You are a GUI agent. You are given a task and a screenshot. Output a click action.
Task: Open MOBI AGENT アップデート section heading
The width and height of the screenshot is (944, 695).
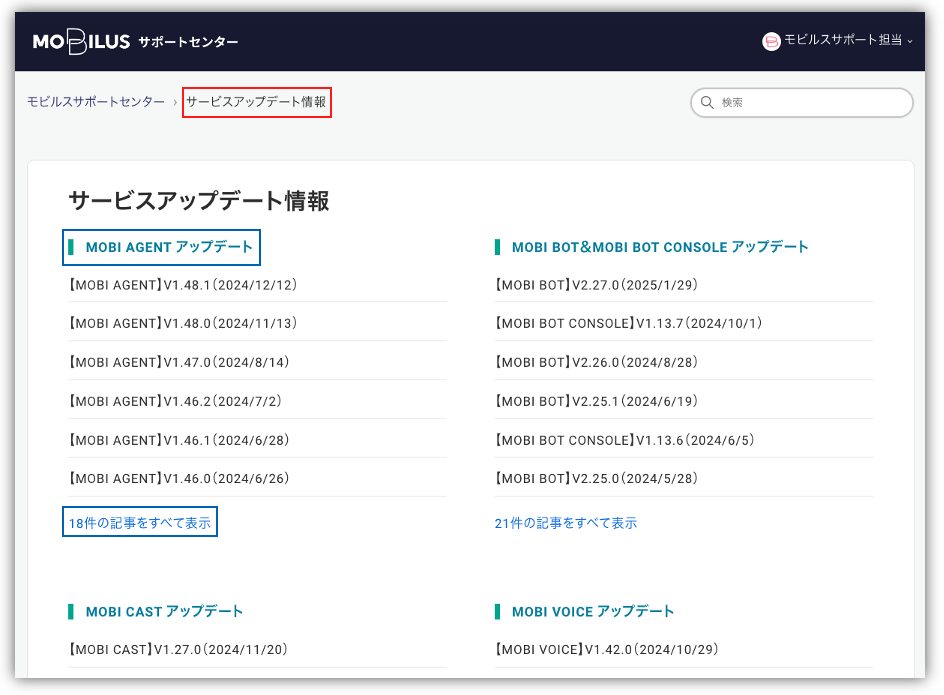(x=169, y=247)
